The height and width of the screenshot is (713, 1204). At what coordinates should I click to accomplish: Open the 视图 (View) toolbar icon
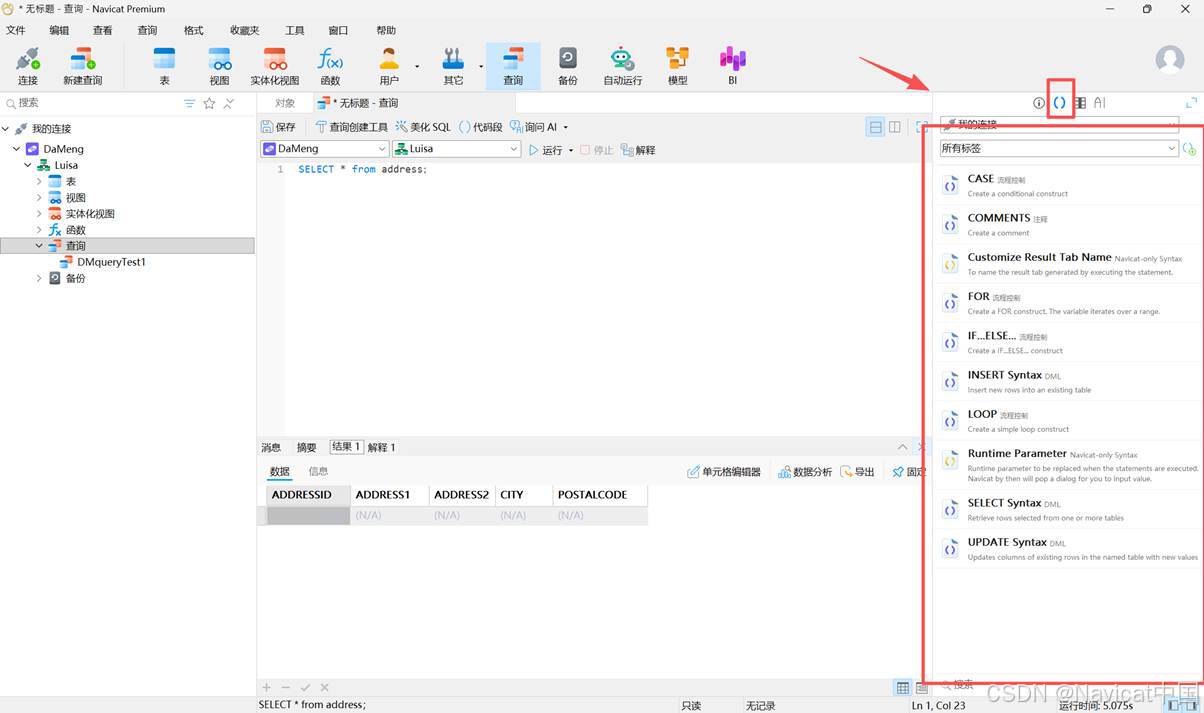coord(219,66)
